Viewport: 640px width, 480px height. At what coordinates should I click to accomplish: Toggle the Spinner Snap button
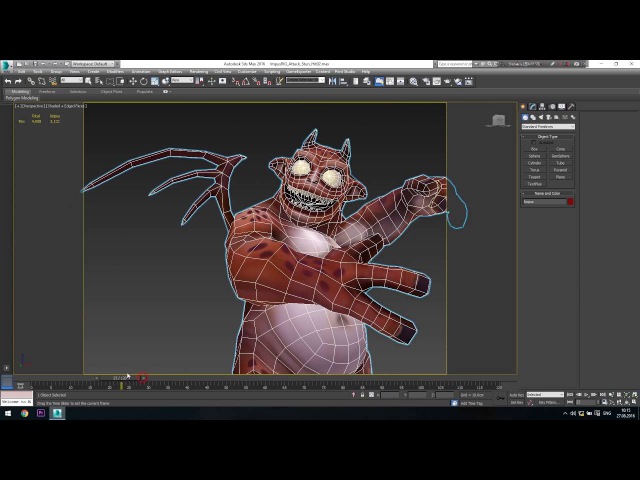pyautogui.click(x=267, y=82)
